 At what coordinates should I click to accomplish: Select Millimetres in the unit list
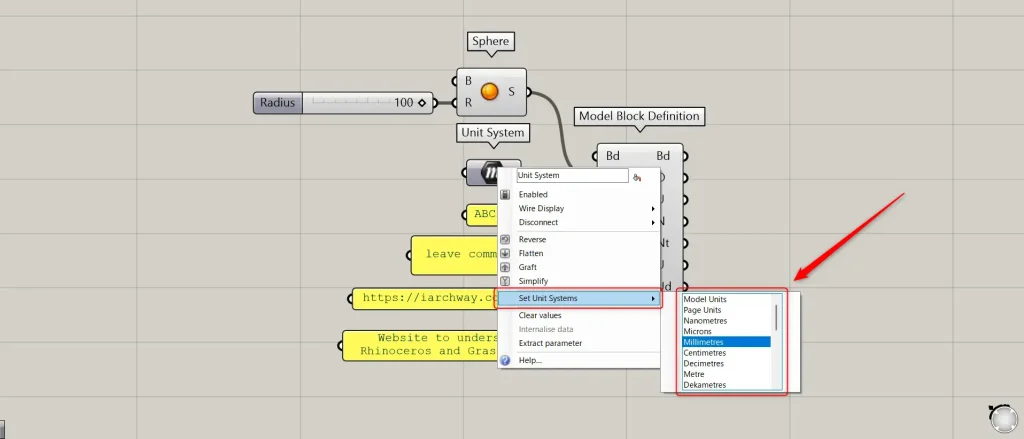[726, 342]
